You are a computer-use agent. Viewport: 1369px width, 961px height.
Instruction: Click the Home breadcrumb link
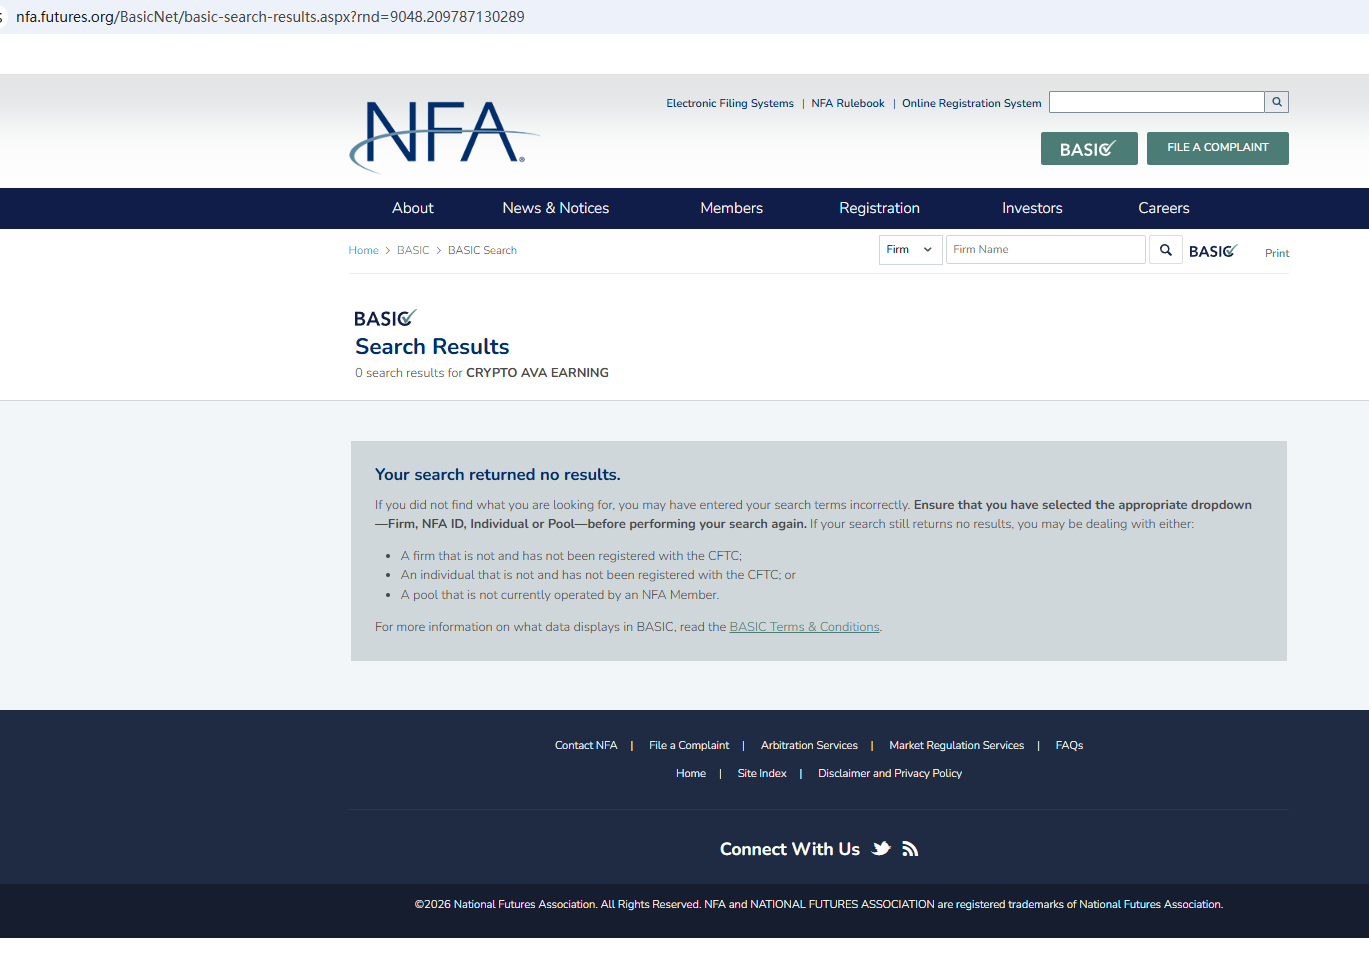click(x=364, y=251)
